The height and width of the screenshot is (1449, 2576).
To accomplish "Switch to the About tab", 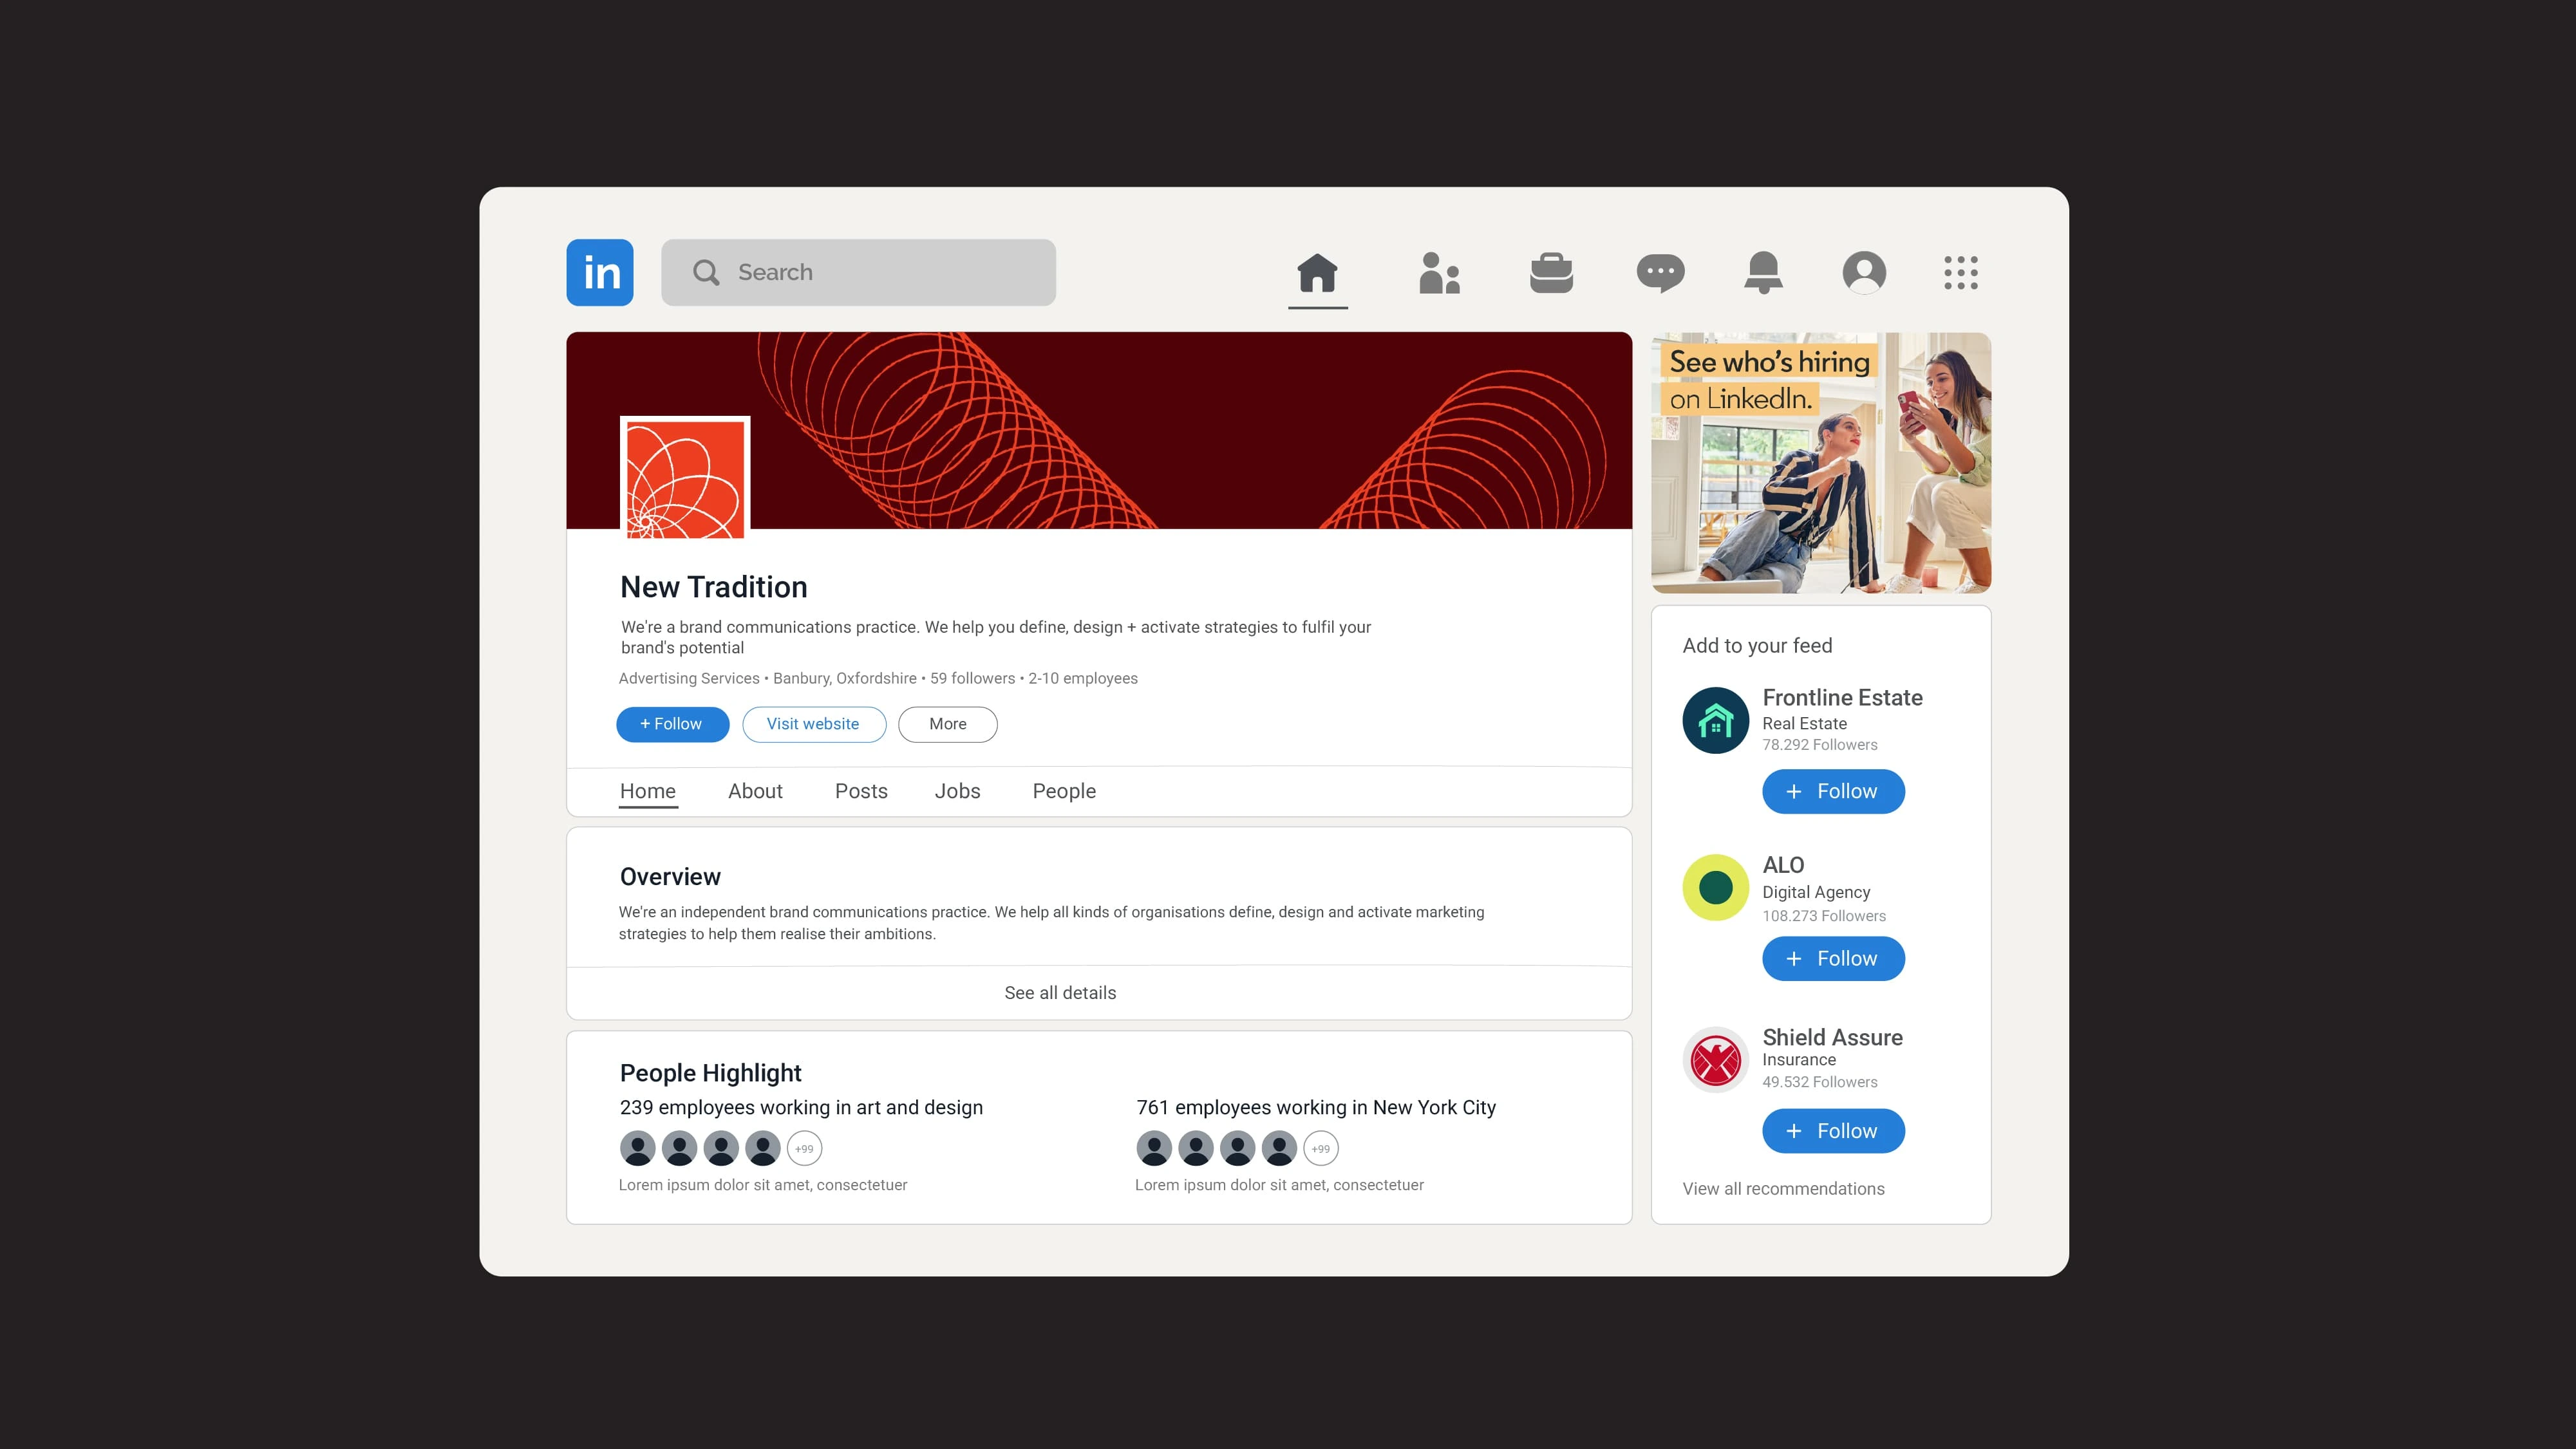I will [755, 791].
